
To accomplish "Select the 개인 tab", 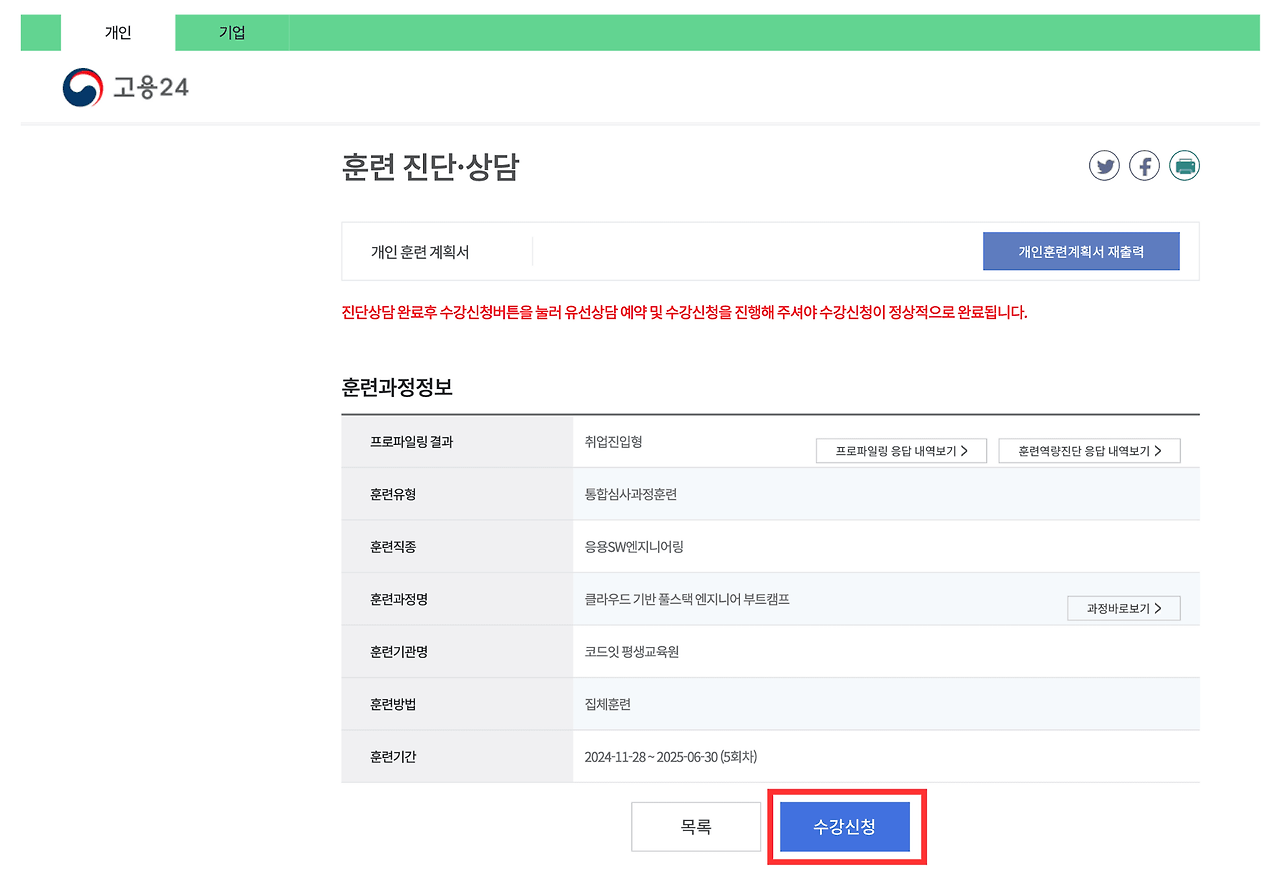I will 118,31.
